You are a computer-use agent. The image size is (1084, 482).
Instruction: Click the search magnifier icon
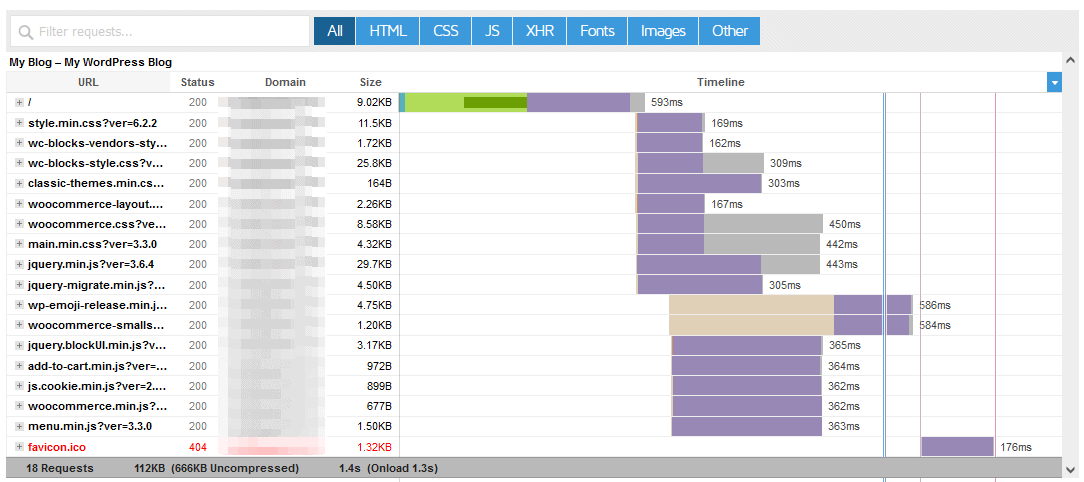tap(26, 32)
